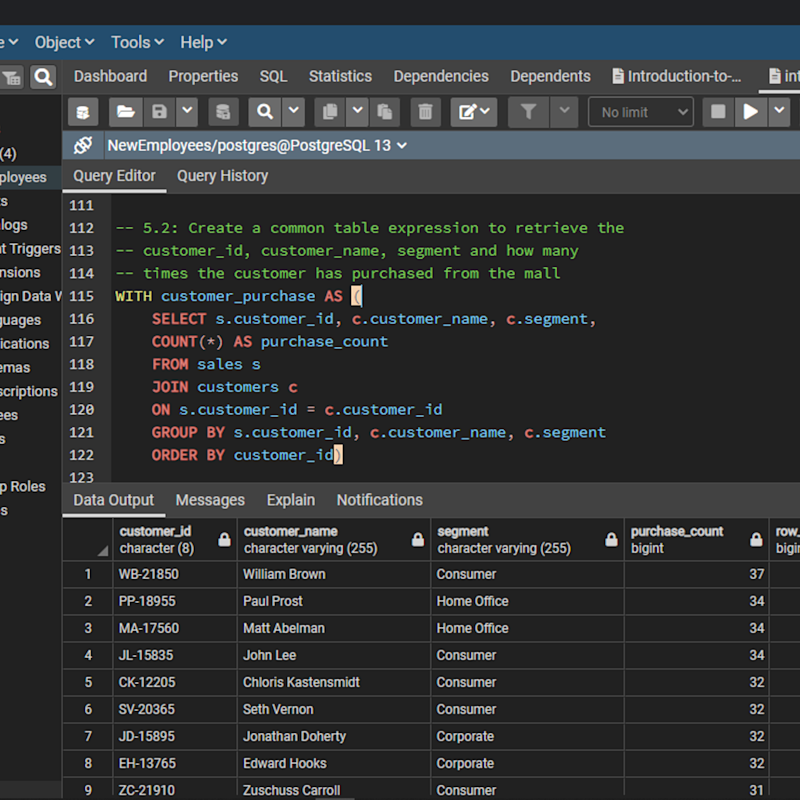Viewport: 800px width, 800px height.
Task: Switch to the Query History tab
Action: pyautogui.click(x=222, y=176)
